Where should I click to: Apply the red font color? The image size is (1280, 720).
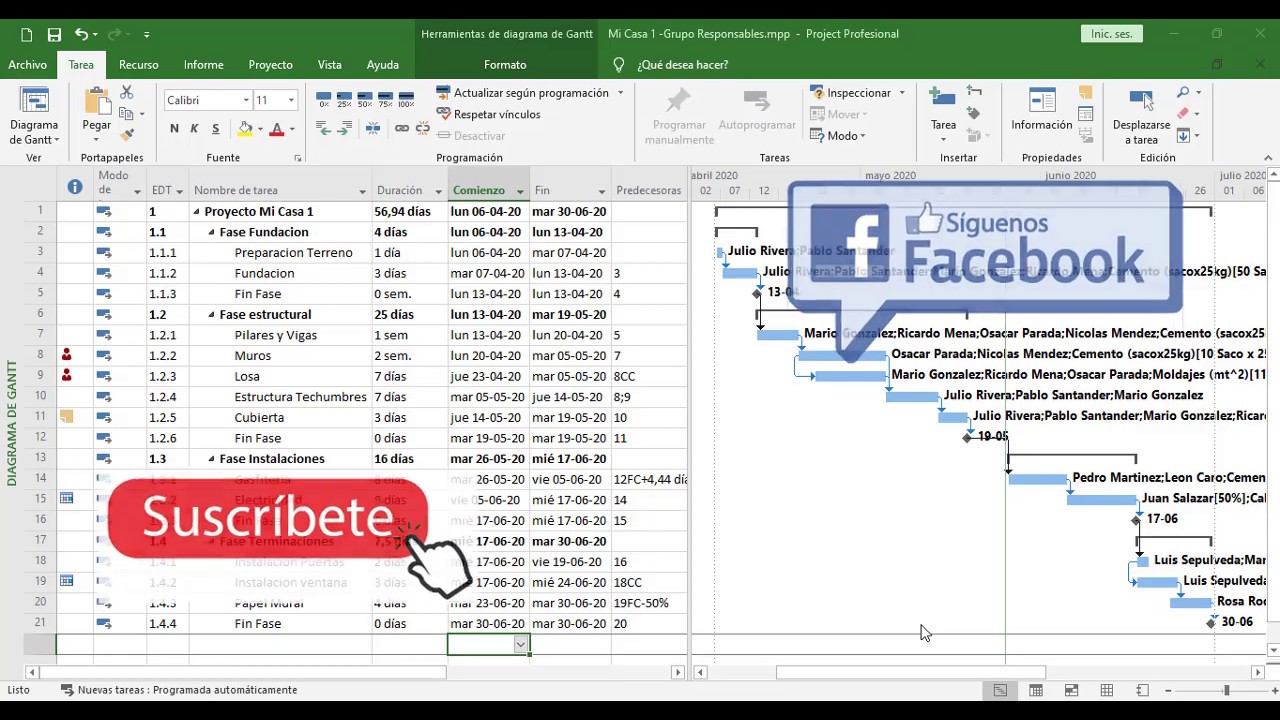277,128
